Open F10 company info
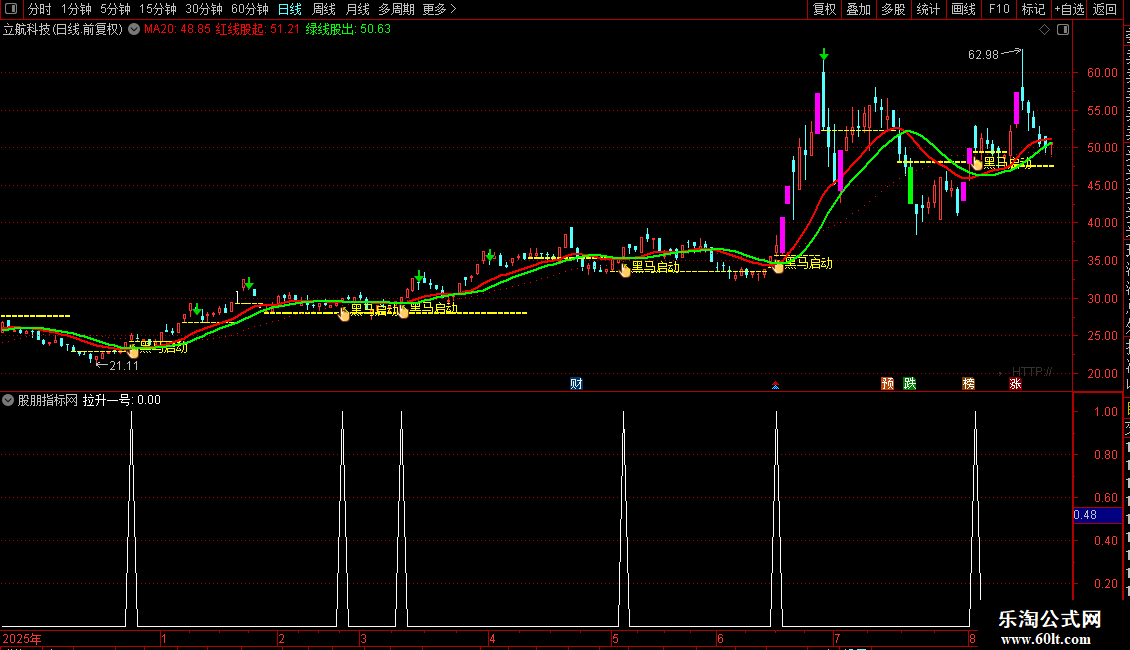 point(999,9)
